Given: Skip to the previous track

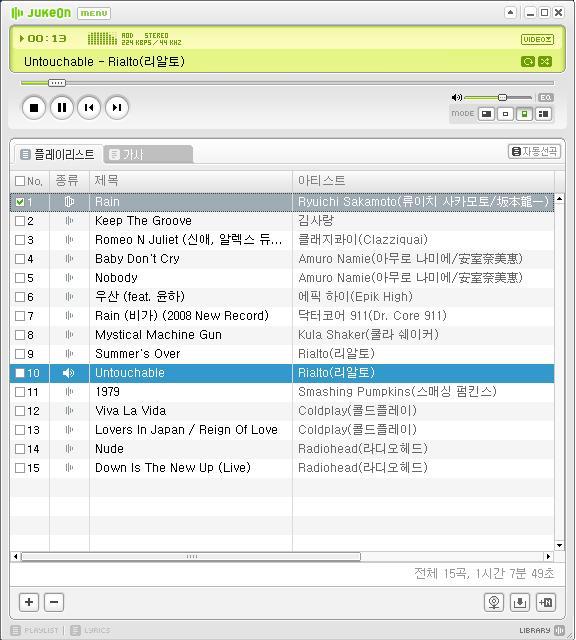Looking at the screenshot, I should click(x=89, y=108).
